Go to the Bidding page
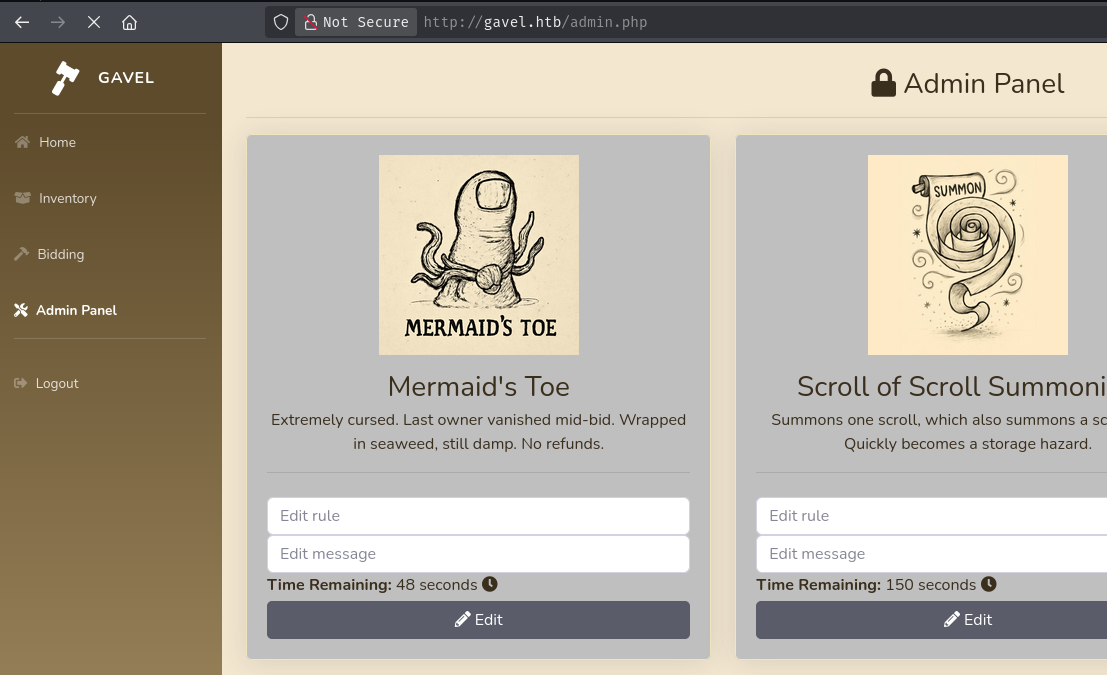Viewport: 1107px width, 675px height. point(60,254)
